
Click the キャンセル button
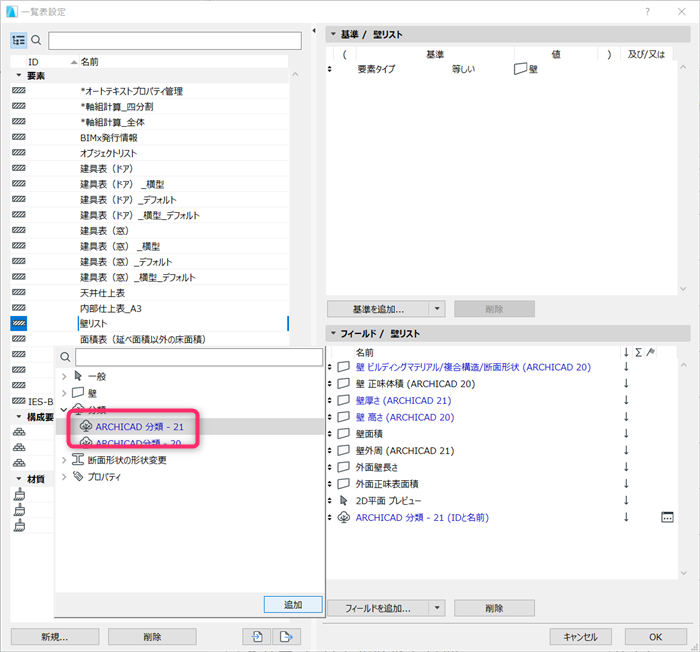point(580,636)
